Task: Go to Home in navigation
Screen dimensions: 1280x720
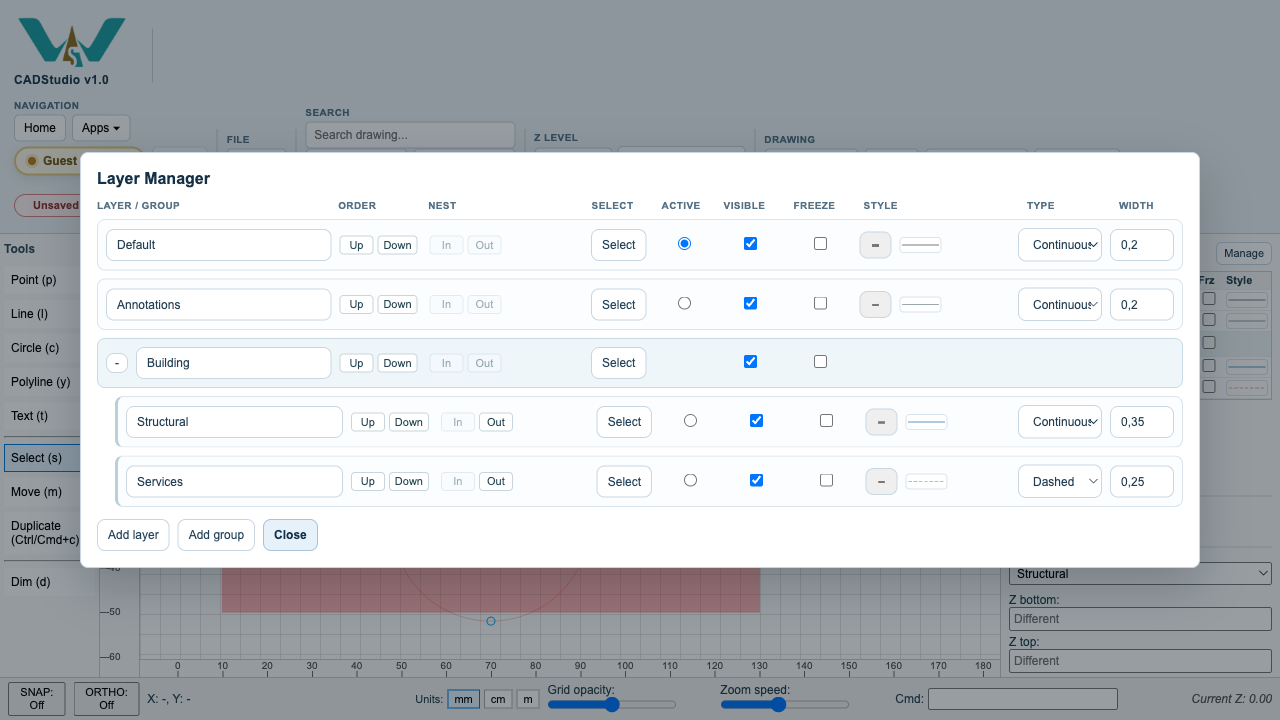Action: coord(40,128)
